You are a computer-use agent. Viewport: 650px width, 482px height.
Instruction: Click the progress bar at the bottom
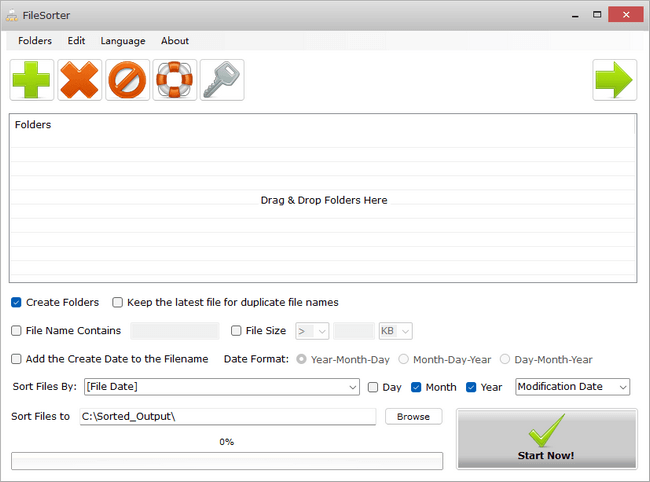click(x=227, y=461)
